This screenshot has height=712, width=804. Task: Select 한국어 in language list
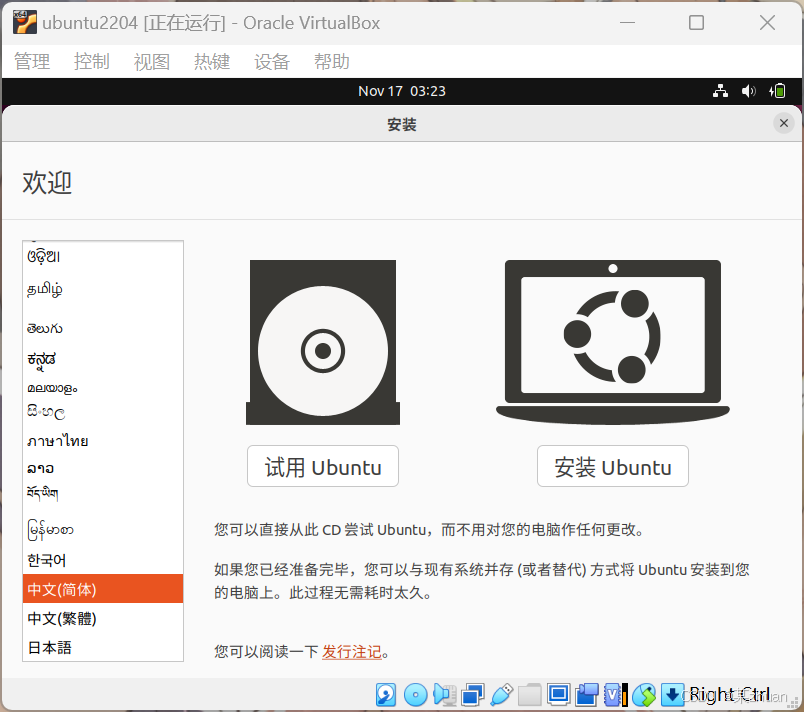click(x=103, y=560)
